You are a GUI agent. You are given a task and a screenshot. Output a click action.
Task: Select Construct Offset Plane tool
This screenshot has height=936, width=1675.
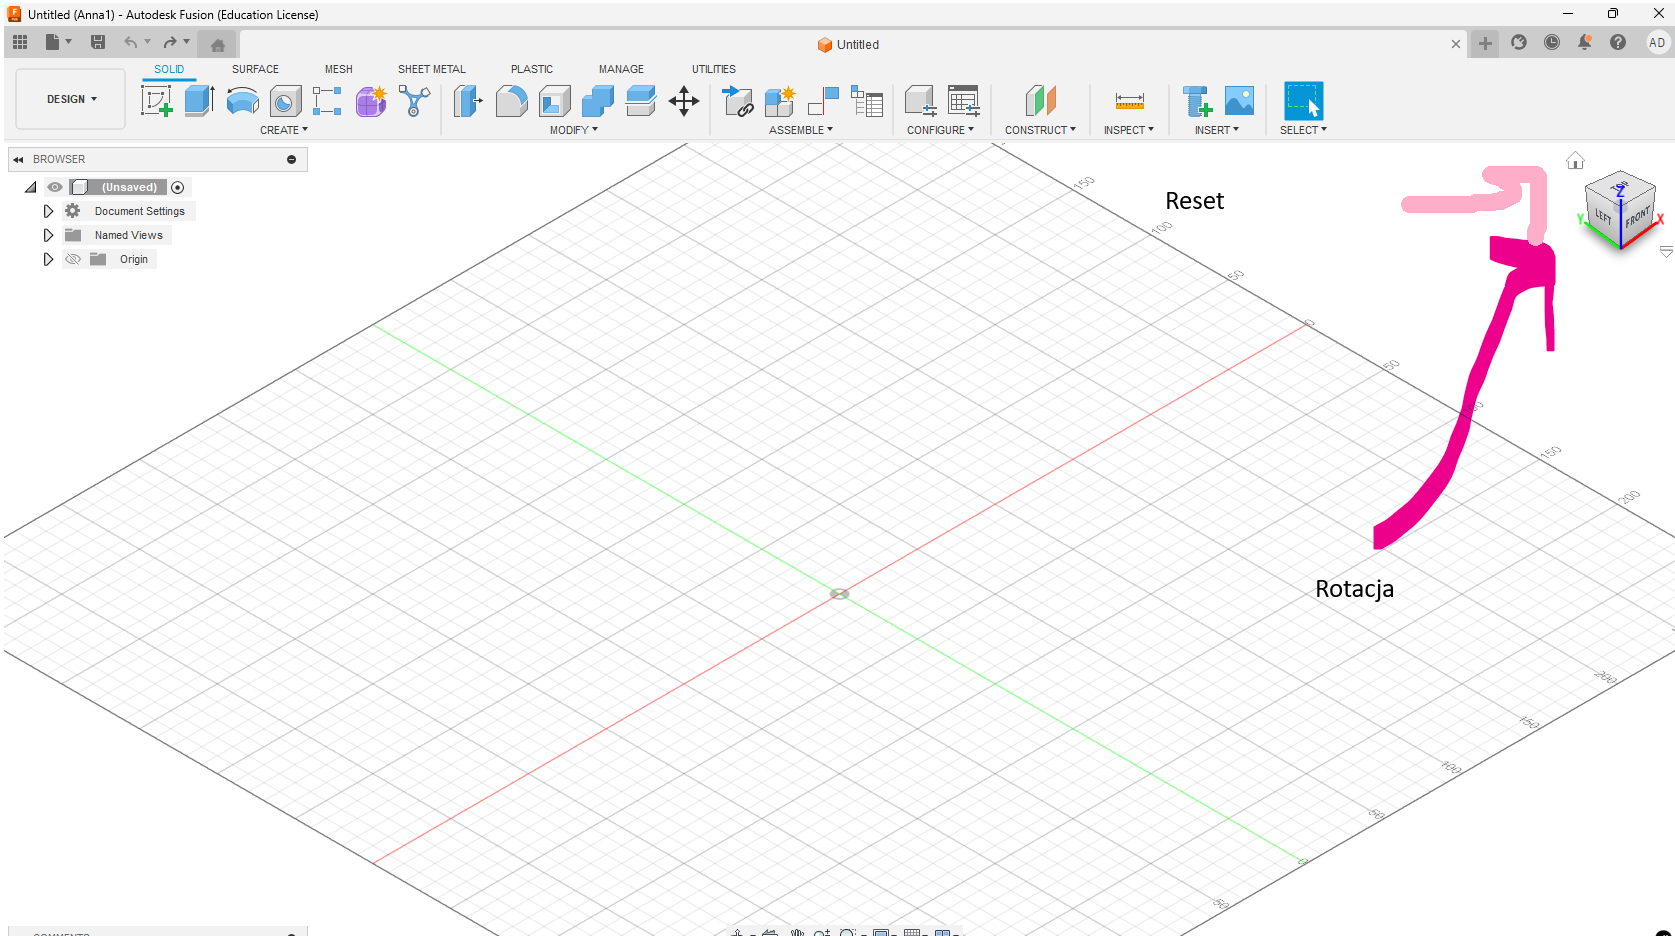[x=1040, y=101]
